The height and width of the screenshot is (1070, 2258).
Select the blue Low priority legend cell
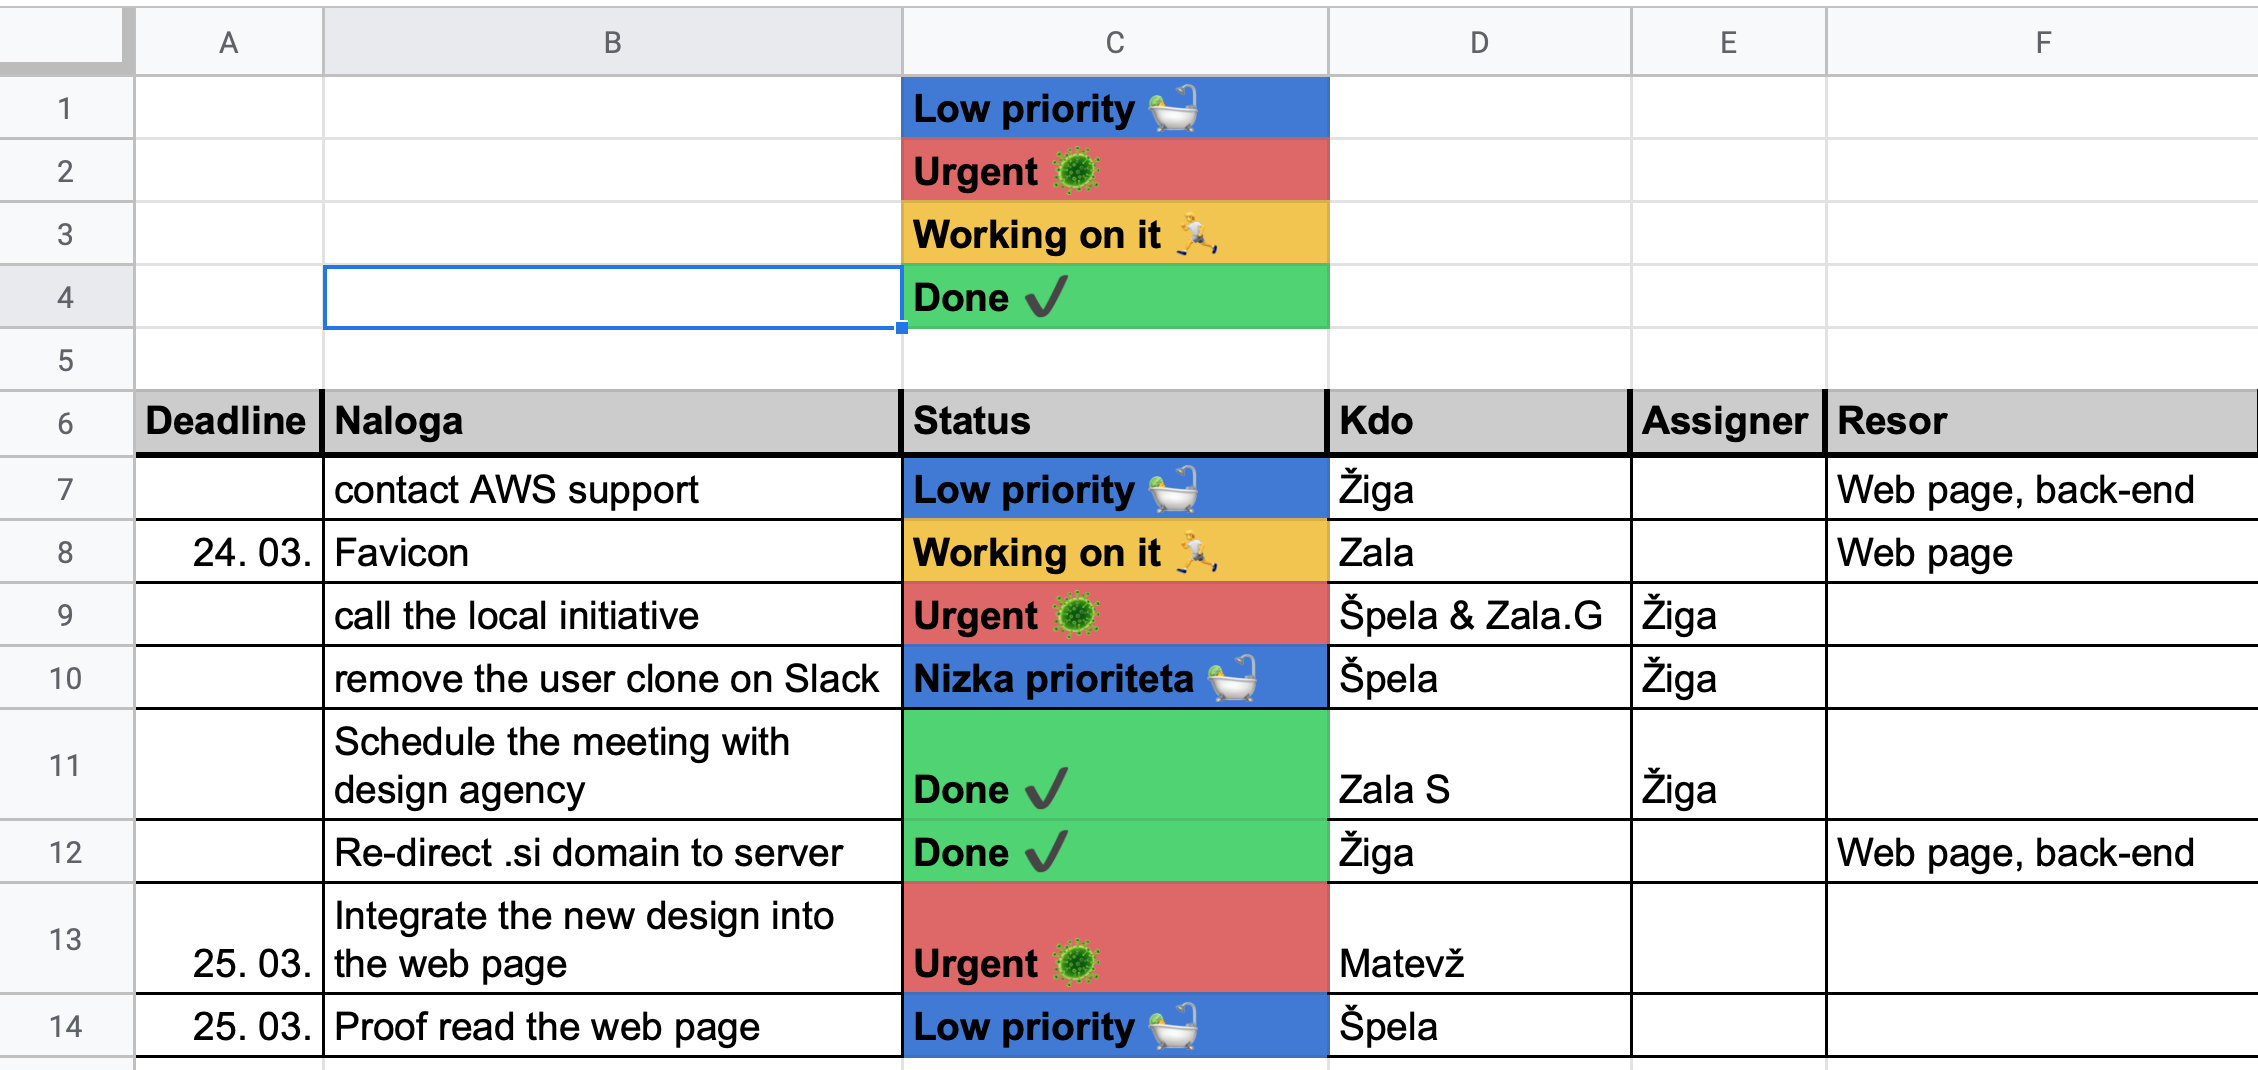1115,108
